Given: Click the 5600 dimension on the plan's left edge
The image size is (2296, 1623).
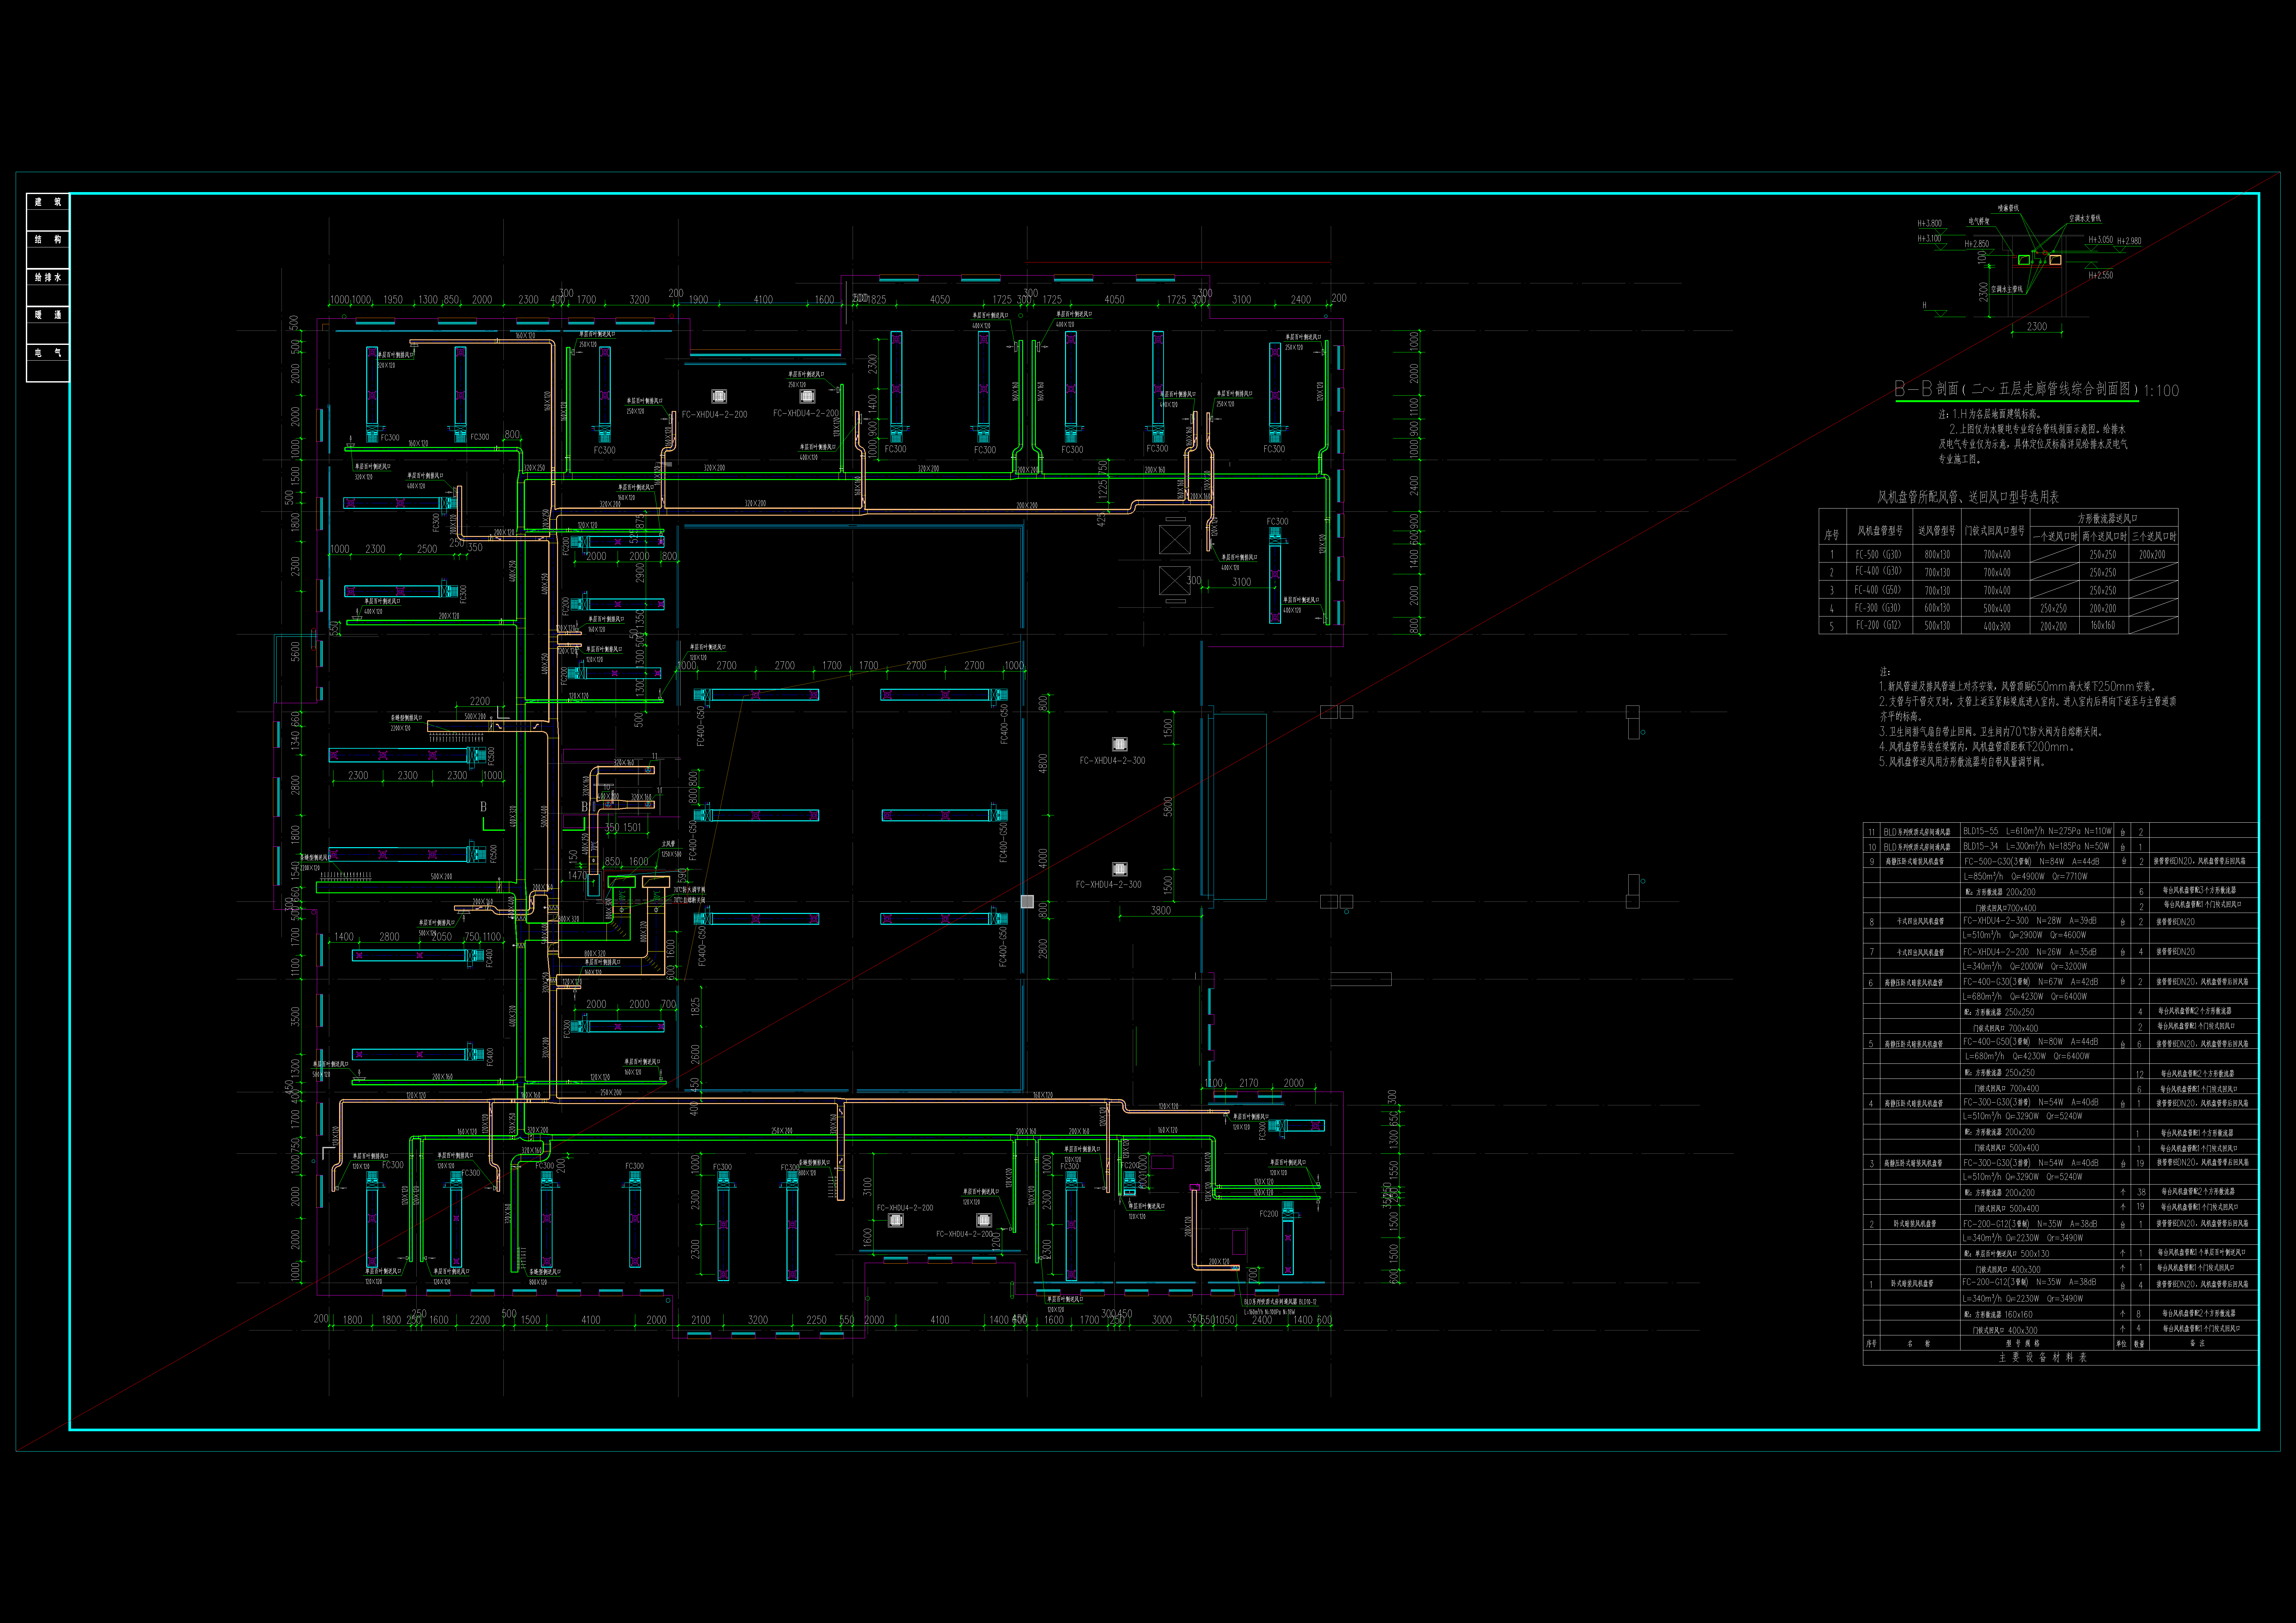Looking at the screenshot, I should coord(295,652).
